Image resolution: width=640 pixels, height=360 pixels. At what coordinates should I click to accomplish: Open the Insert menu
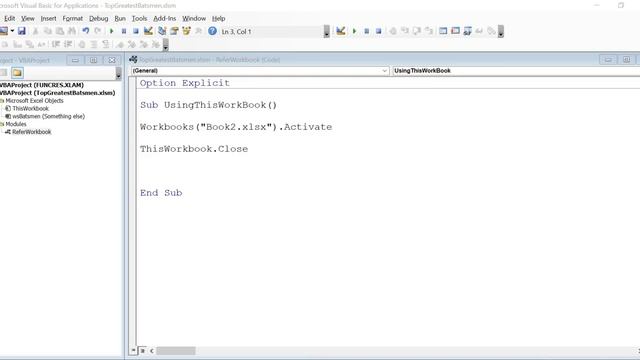(x=48, y=18)
